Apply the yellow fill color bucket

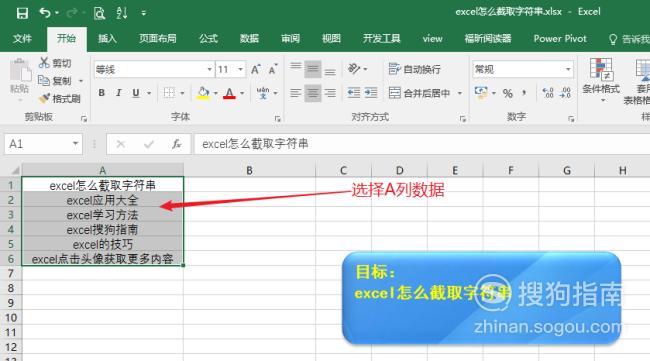click(203, 93)
